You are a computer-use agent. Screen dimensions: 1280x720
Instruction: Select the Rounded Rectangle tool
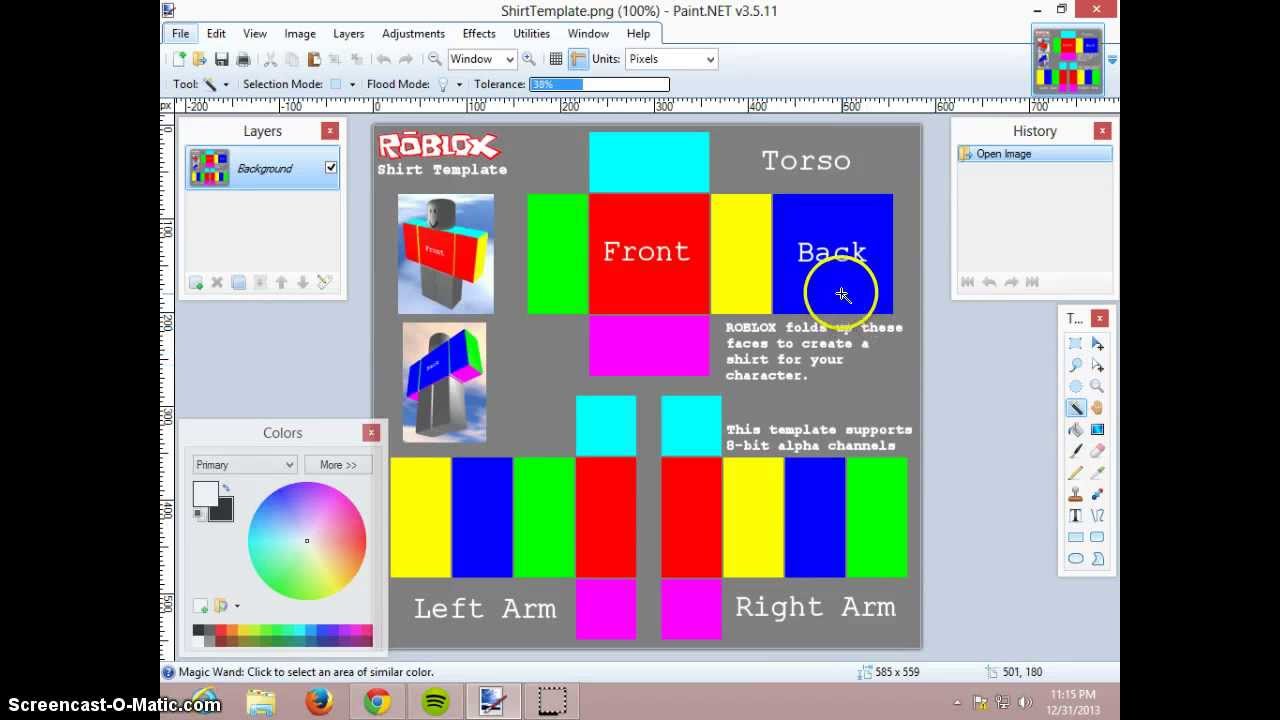click(1097, 537)
